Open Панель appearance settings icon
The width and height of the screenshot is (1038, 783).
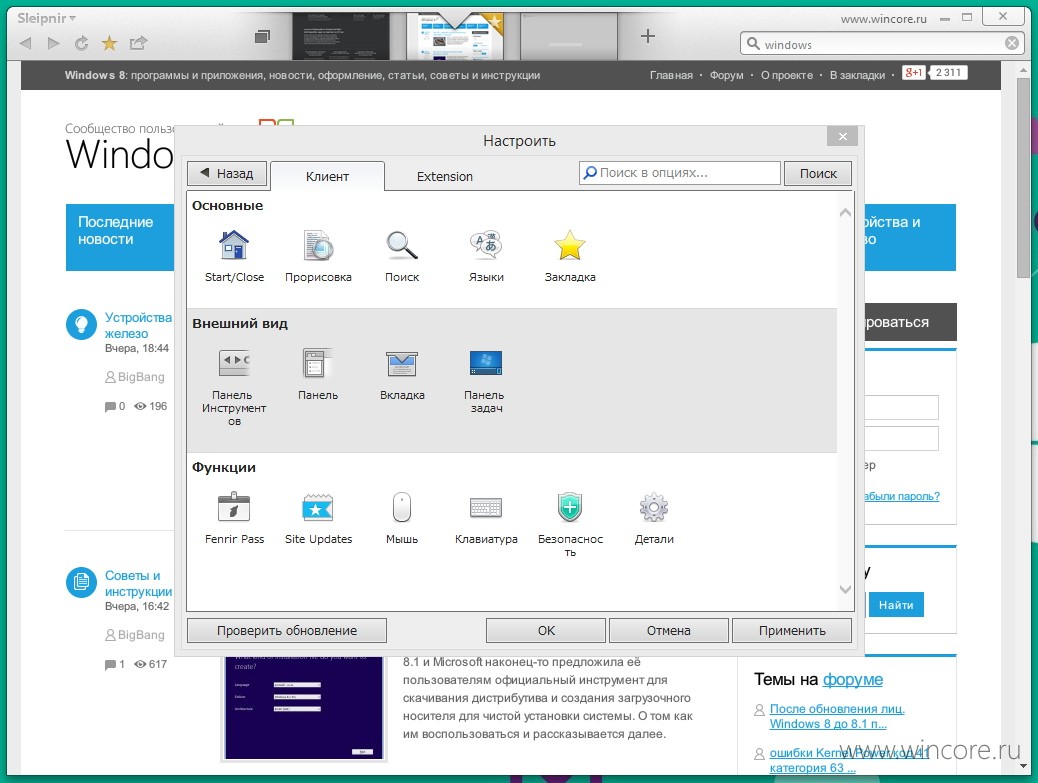tap(318, 375)
